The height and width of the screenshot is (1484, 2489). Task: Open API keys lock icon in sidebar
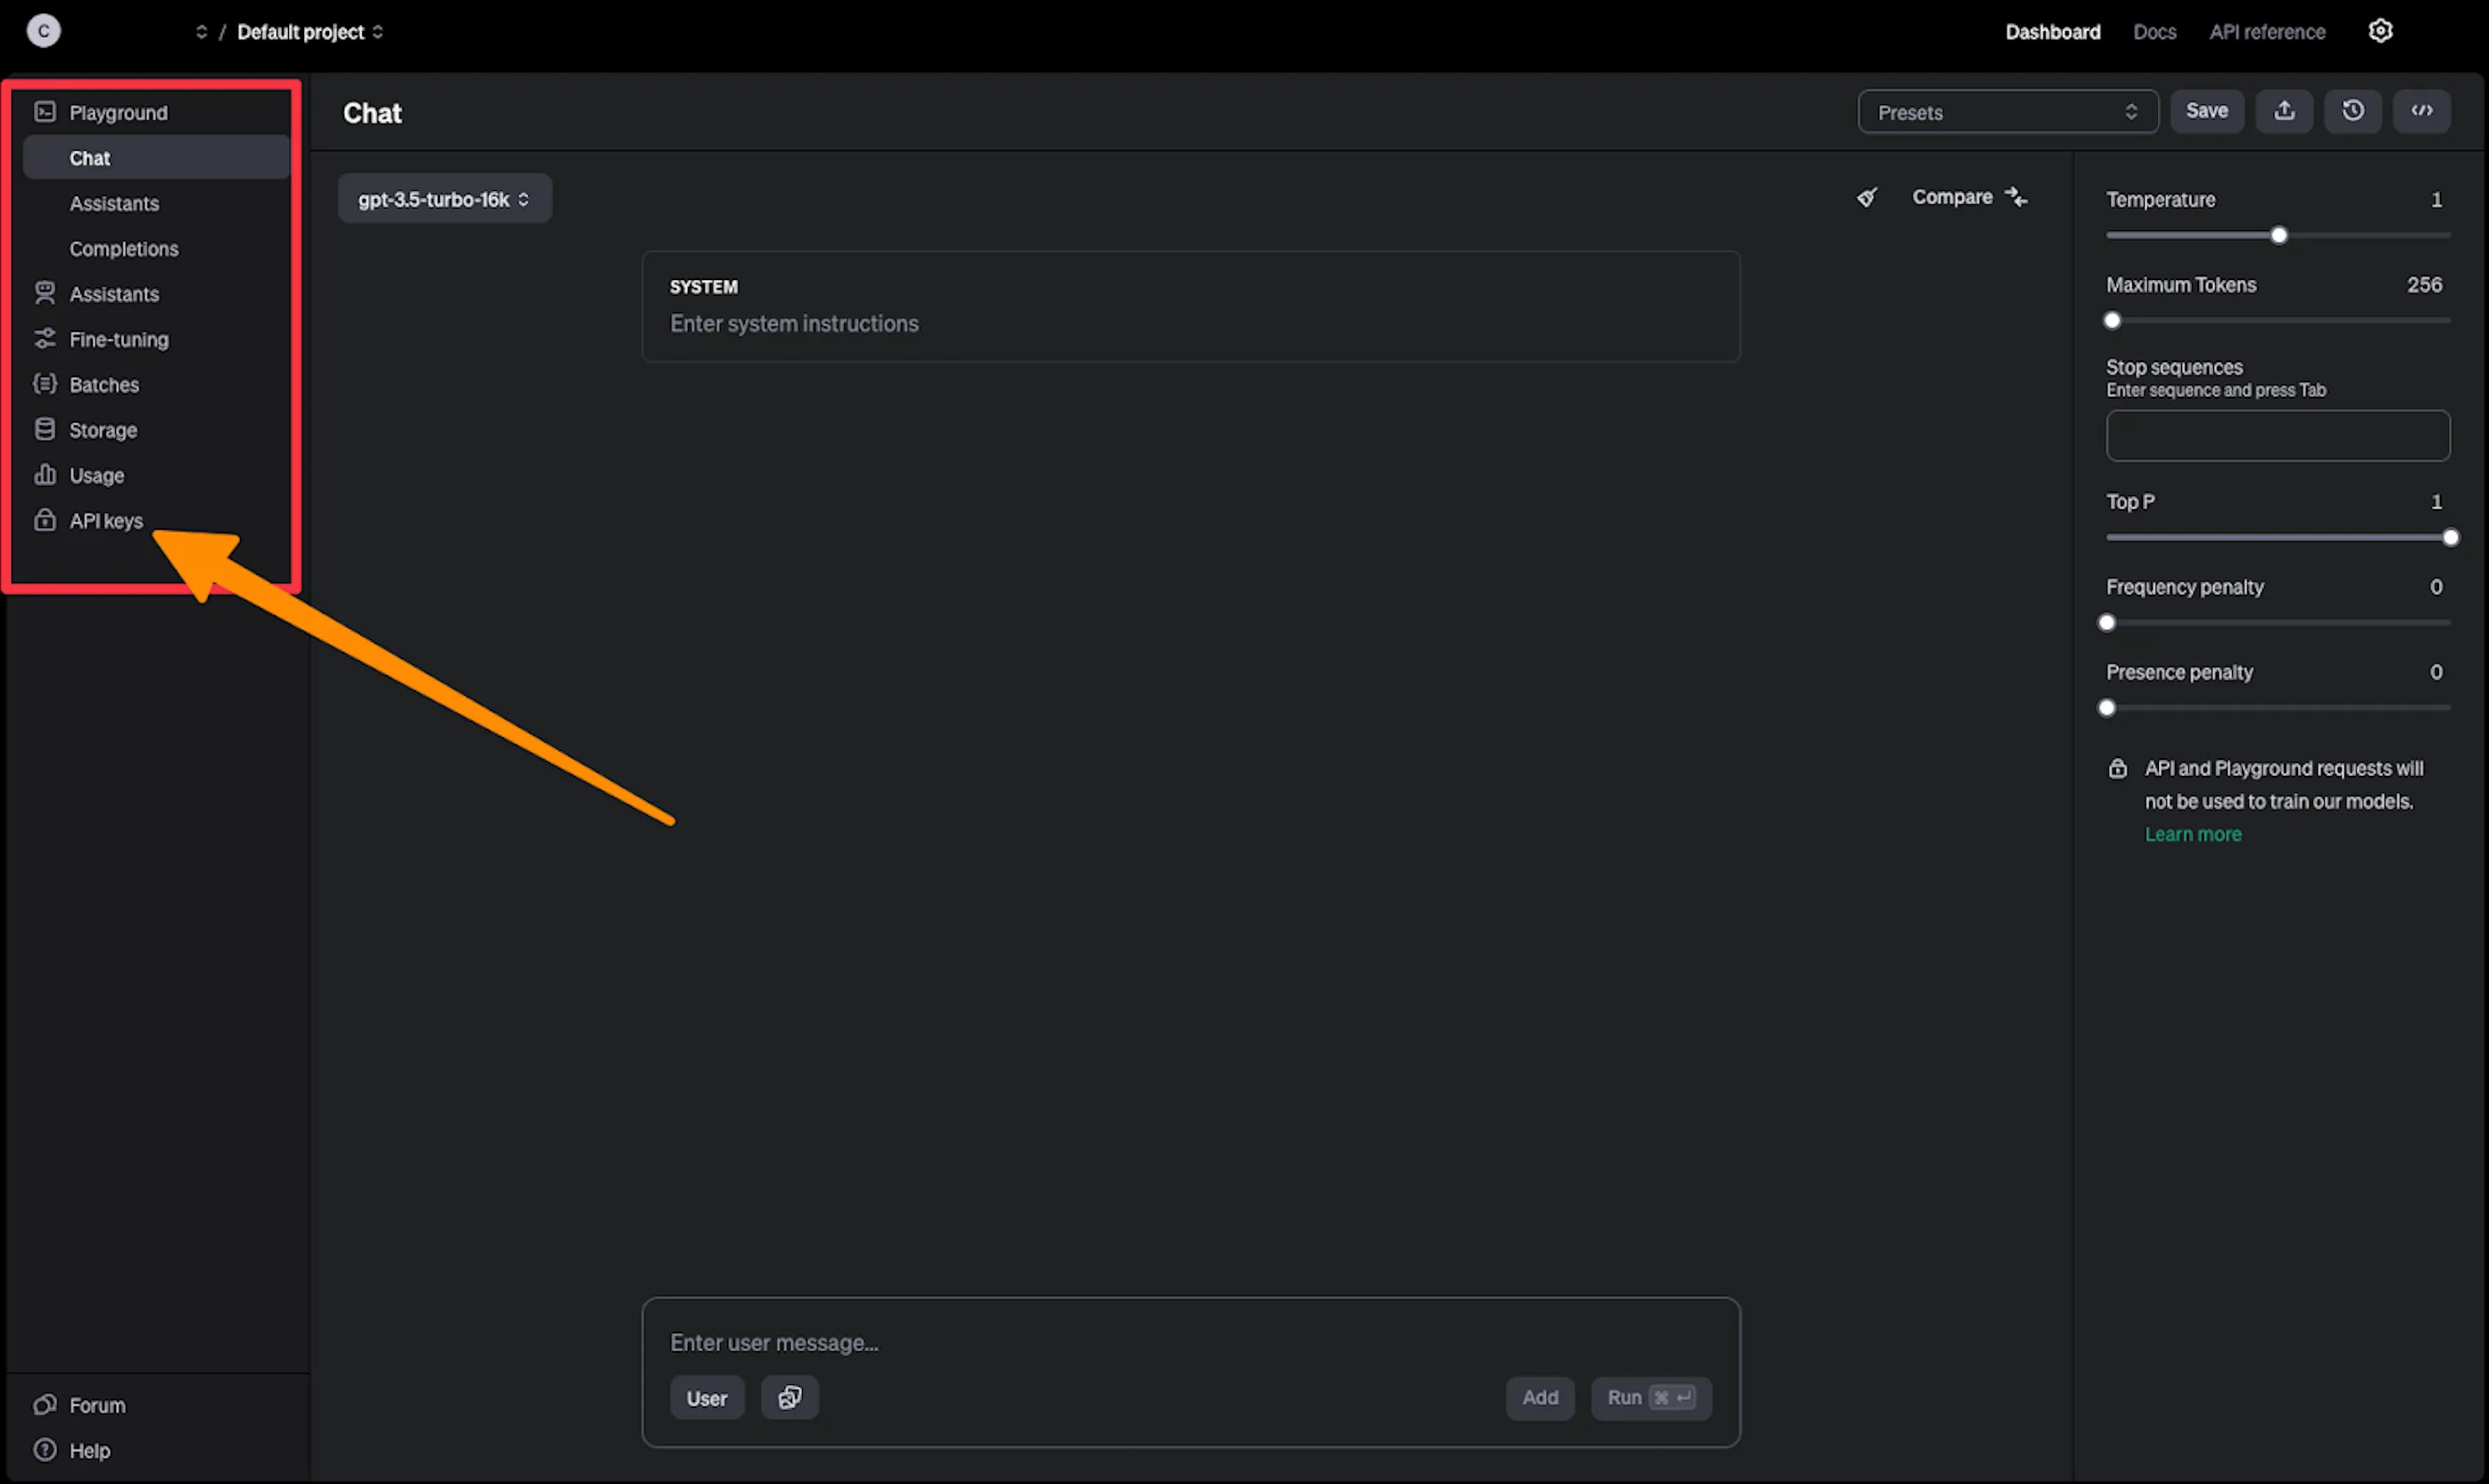45,520
